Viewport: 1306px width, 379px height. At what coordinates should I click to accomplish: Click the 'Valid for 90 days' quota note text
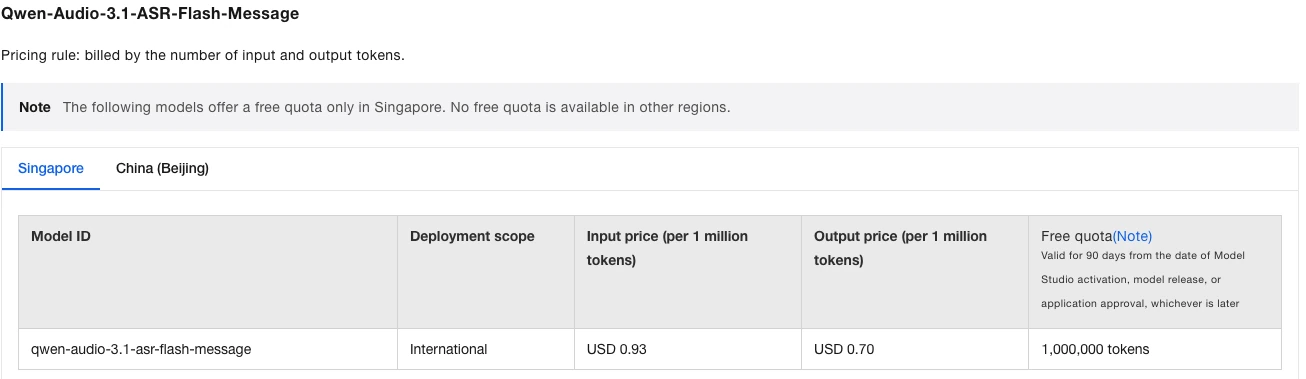click(x=1143, y=280)
